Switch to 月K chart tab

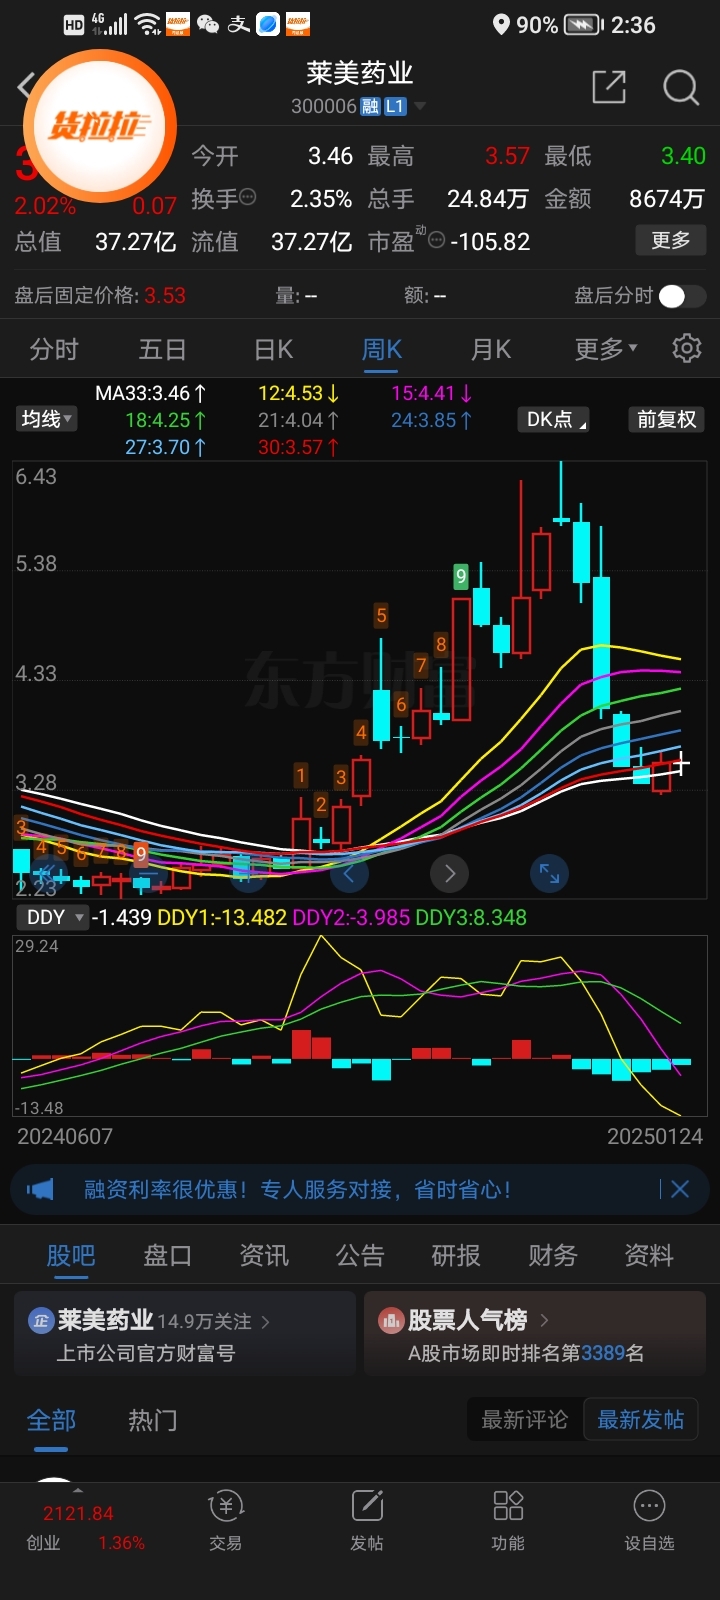click(x=491, y=349)
